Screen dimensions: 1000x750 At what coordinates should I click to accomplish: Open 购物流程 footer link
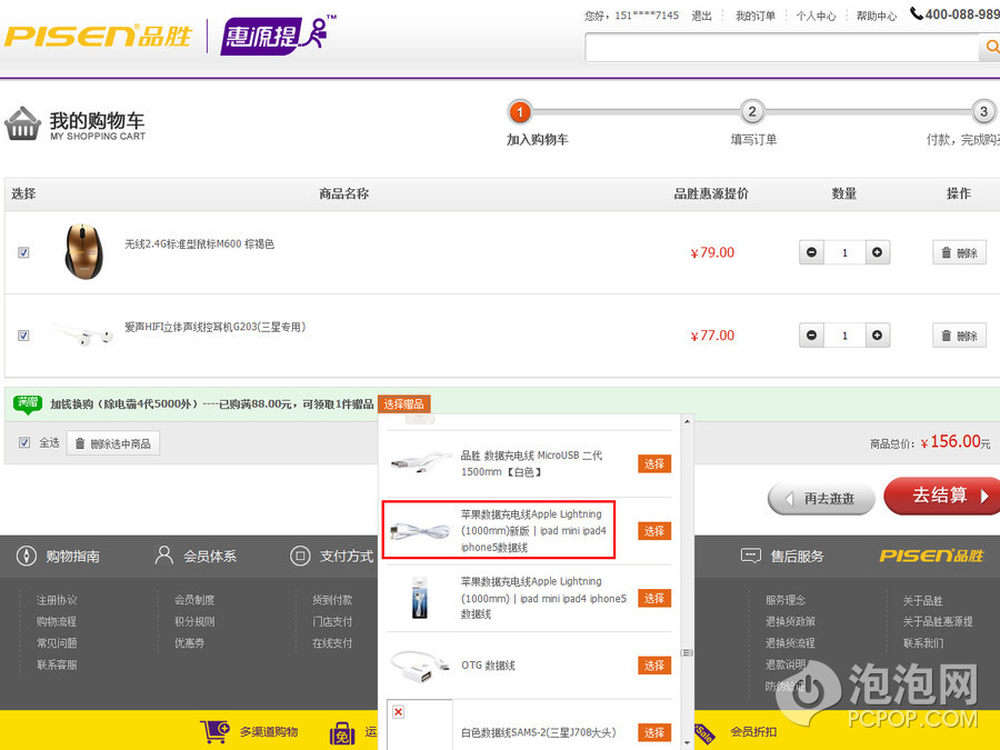tap(57, 621)
